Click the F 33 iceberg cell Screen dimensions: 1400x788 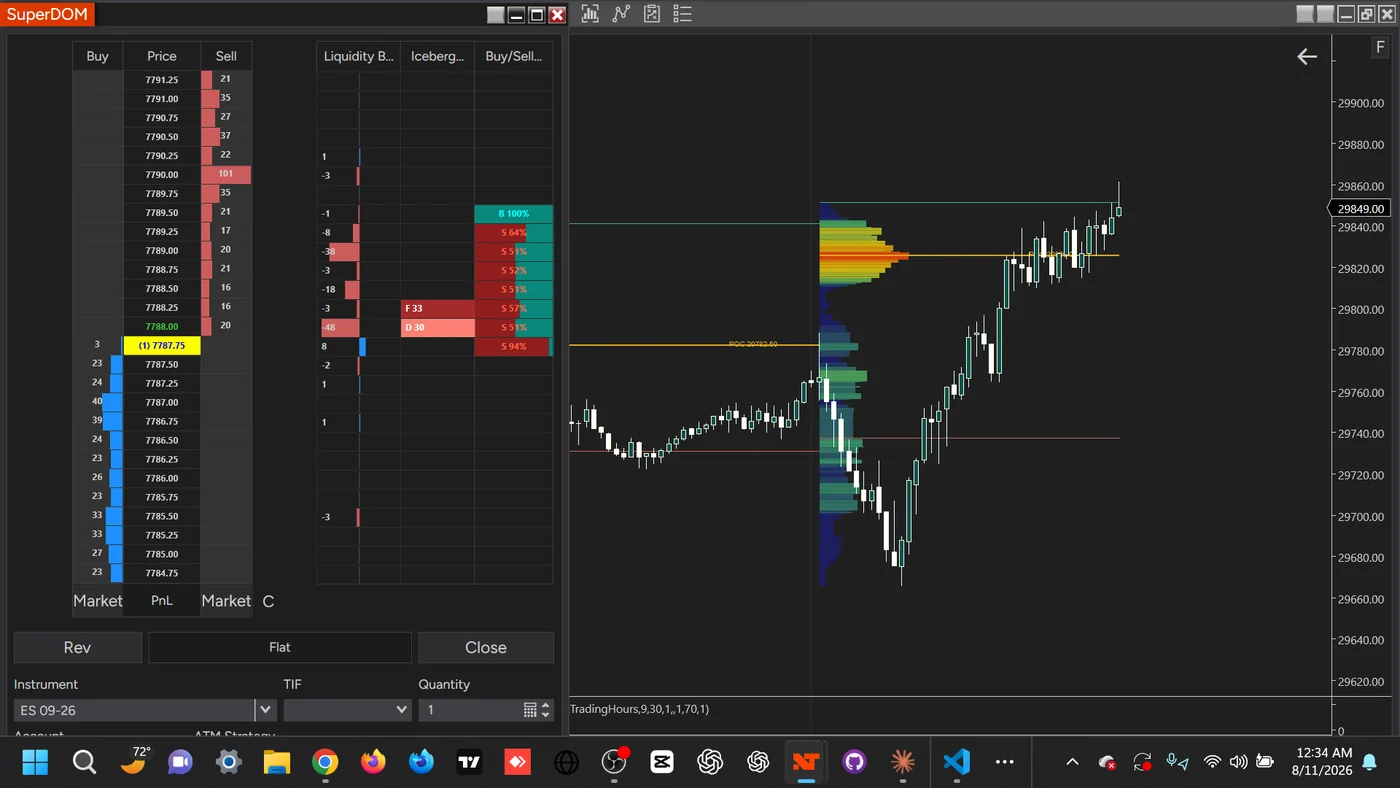(x=437, y=308)
